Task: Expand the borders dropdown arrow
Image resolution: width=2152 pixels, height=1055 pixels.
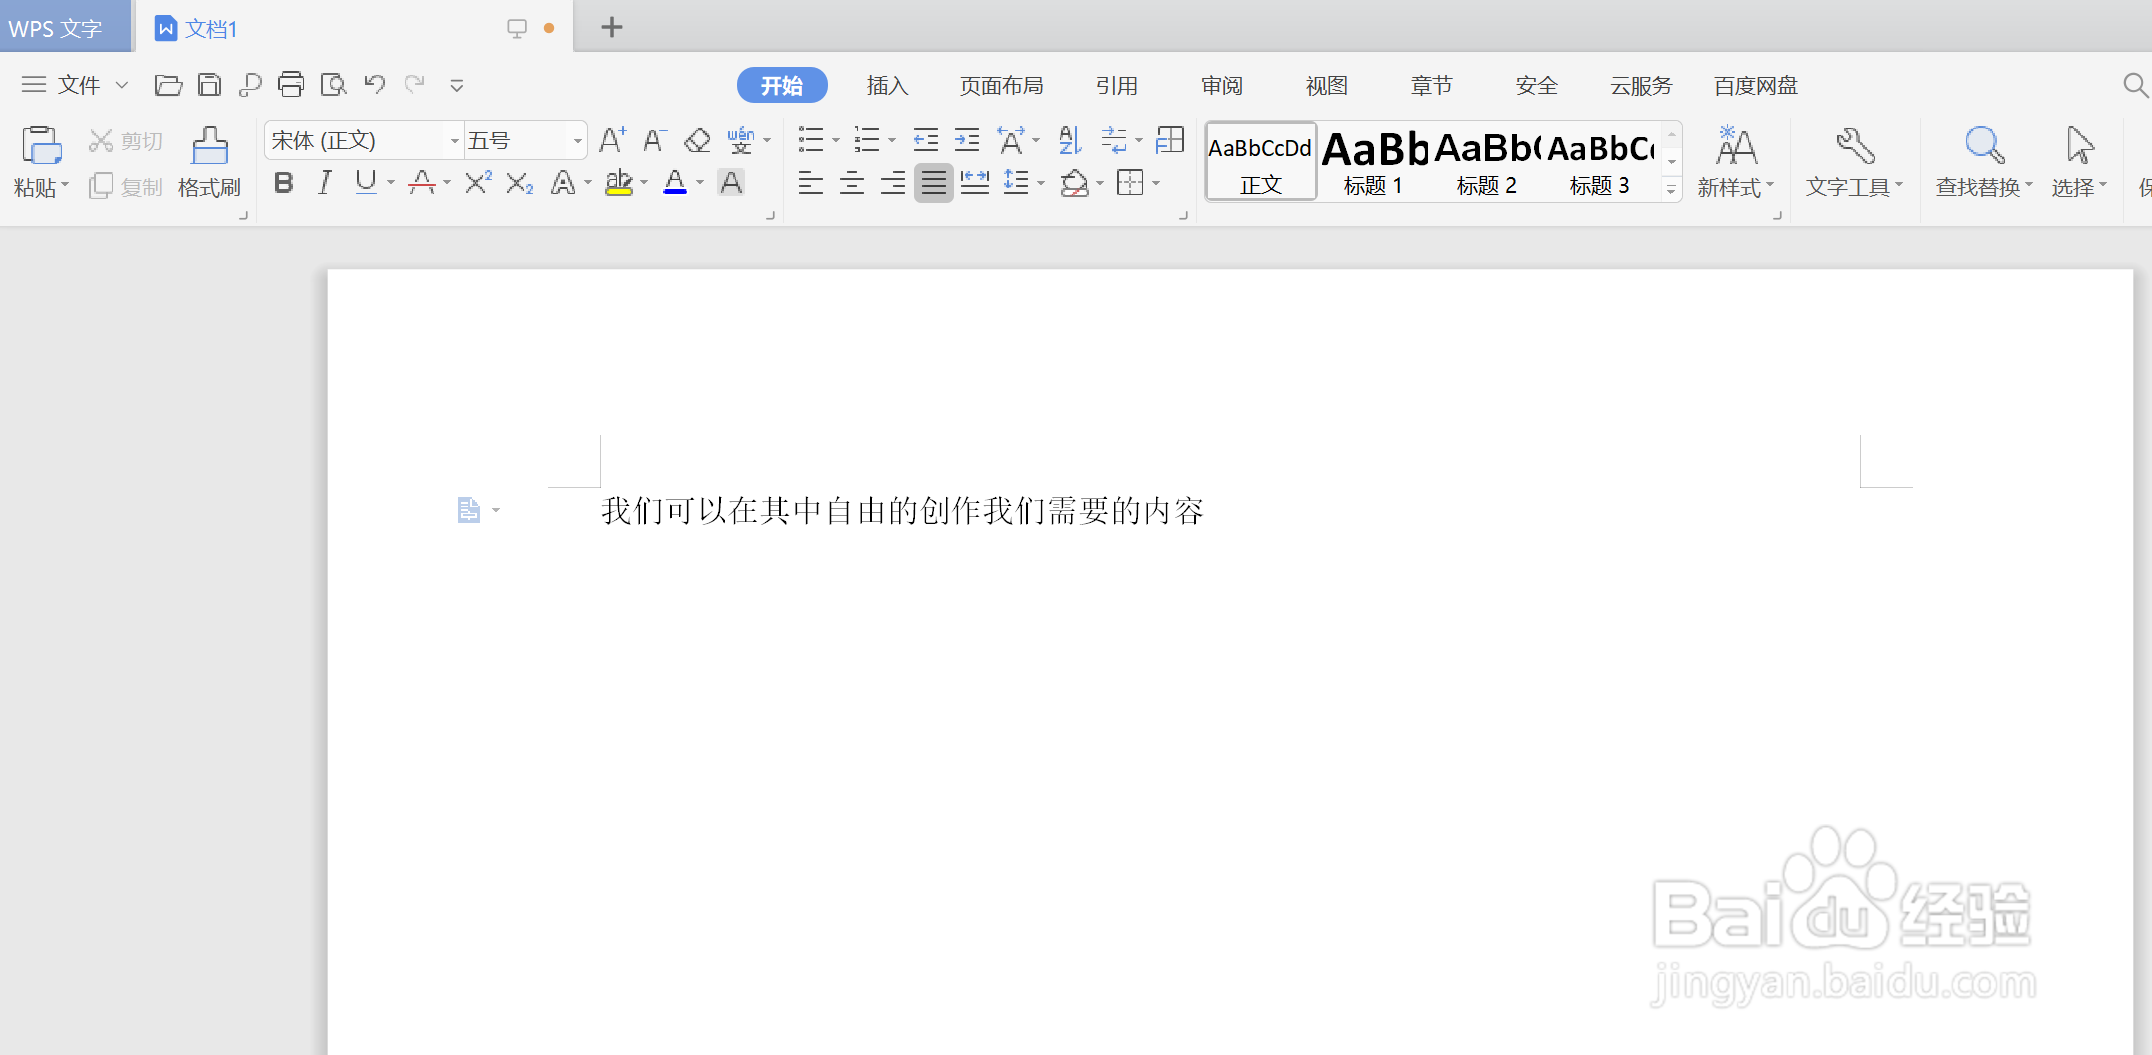Action: click(x=1156, y=184)
